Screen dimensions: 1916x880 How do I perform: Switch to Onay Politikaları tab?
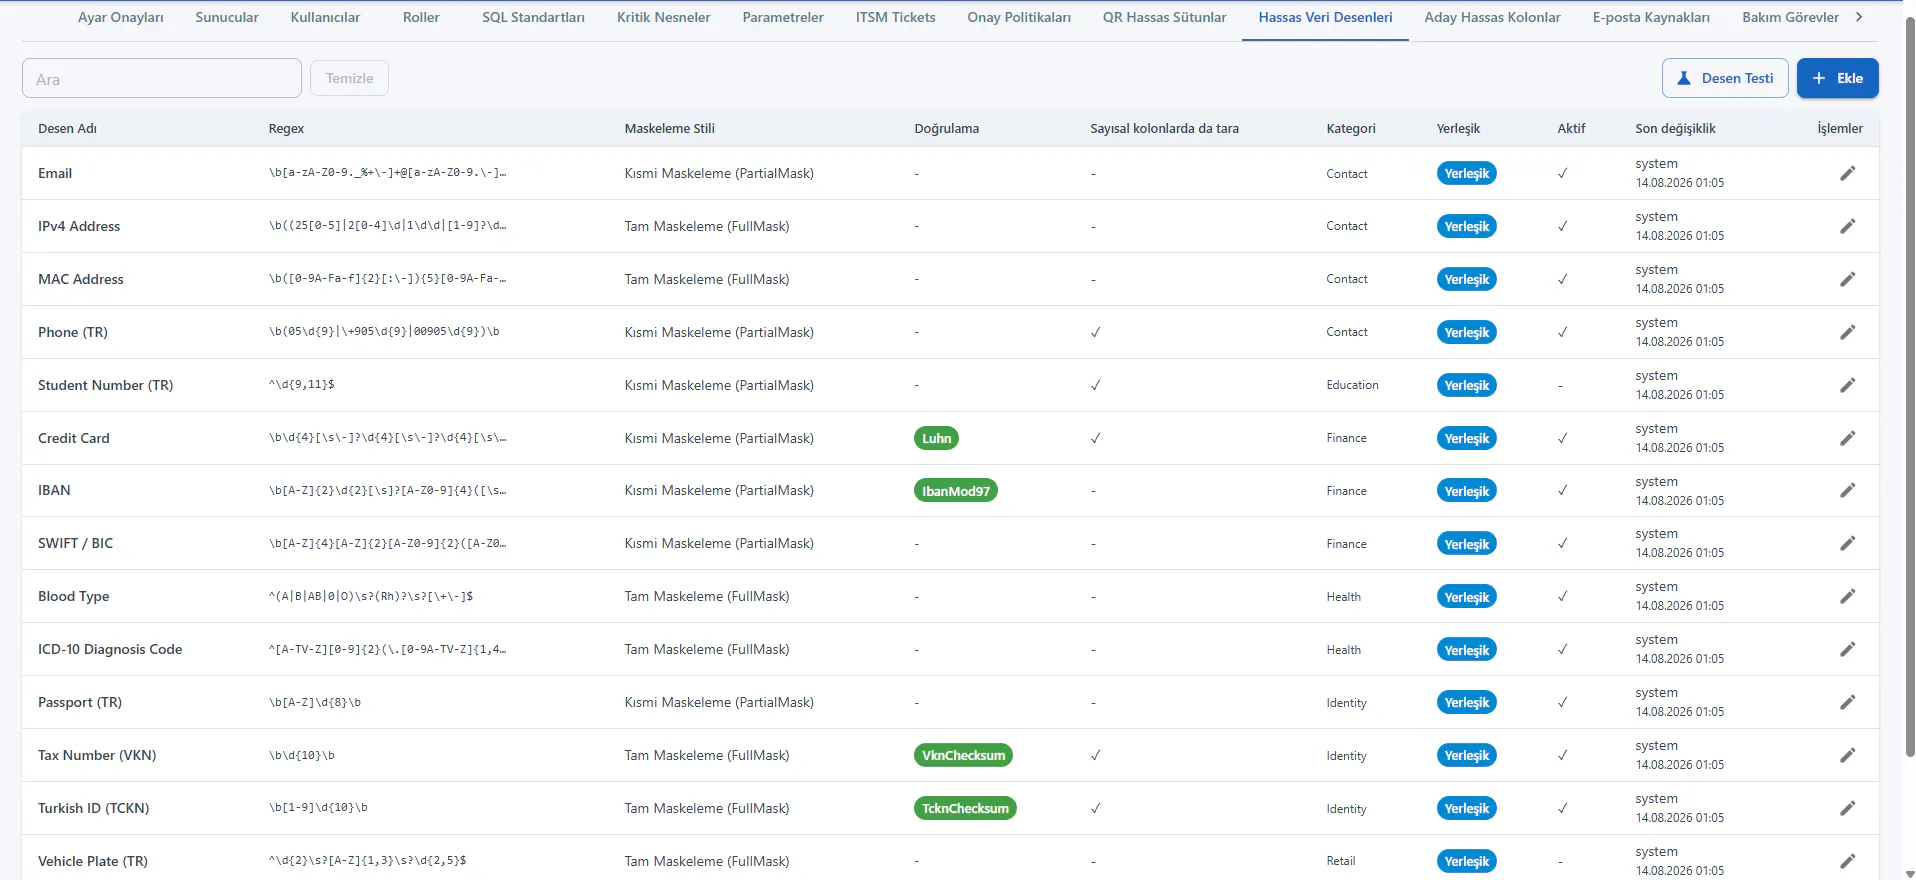pyautogui.click(x=1019, y=17)
